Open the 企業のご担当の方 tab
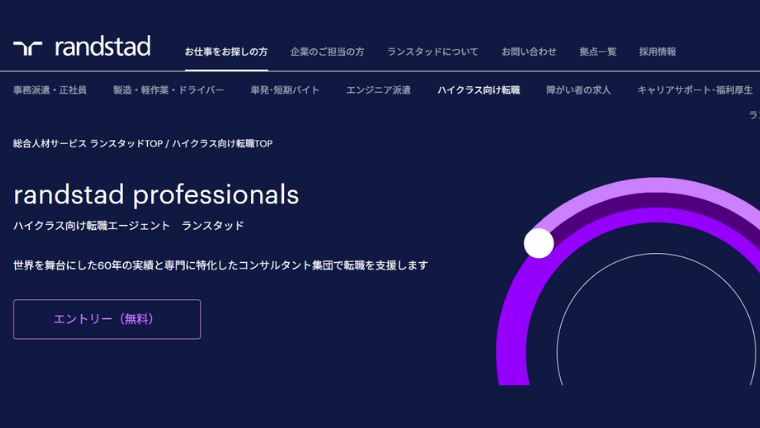 (327, 52)
